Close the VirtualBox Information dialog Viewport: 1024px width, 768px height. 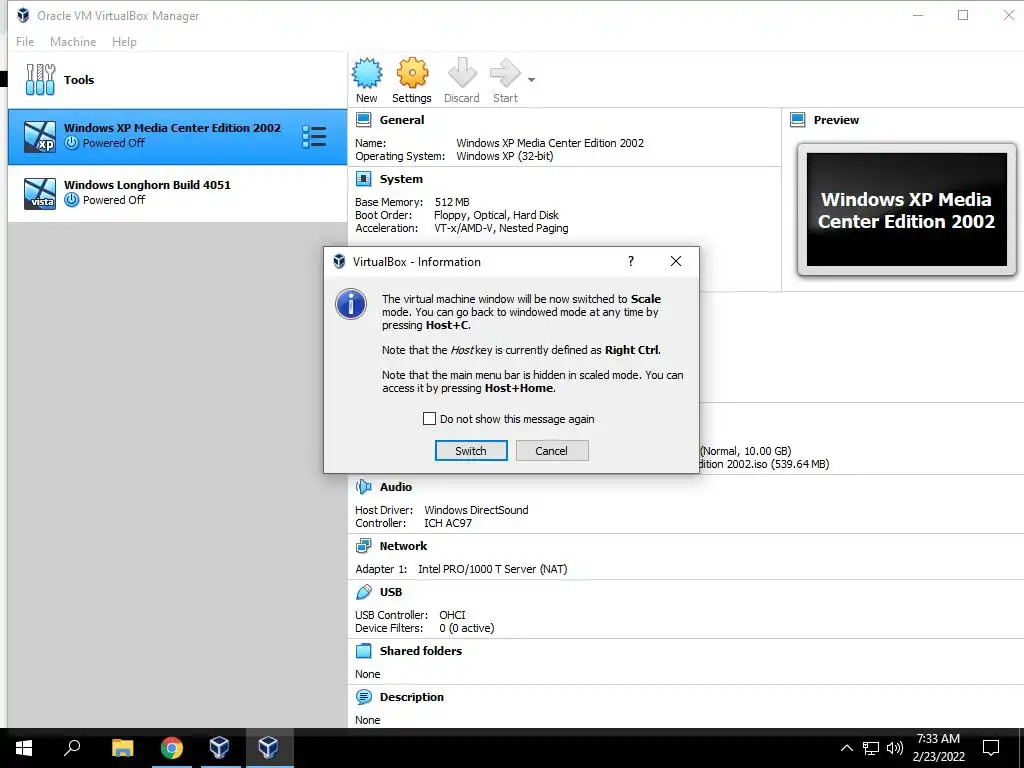pyautogui.click(x=676, y=261)
